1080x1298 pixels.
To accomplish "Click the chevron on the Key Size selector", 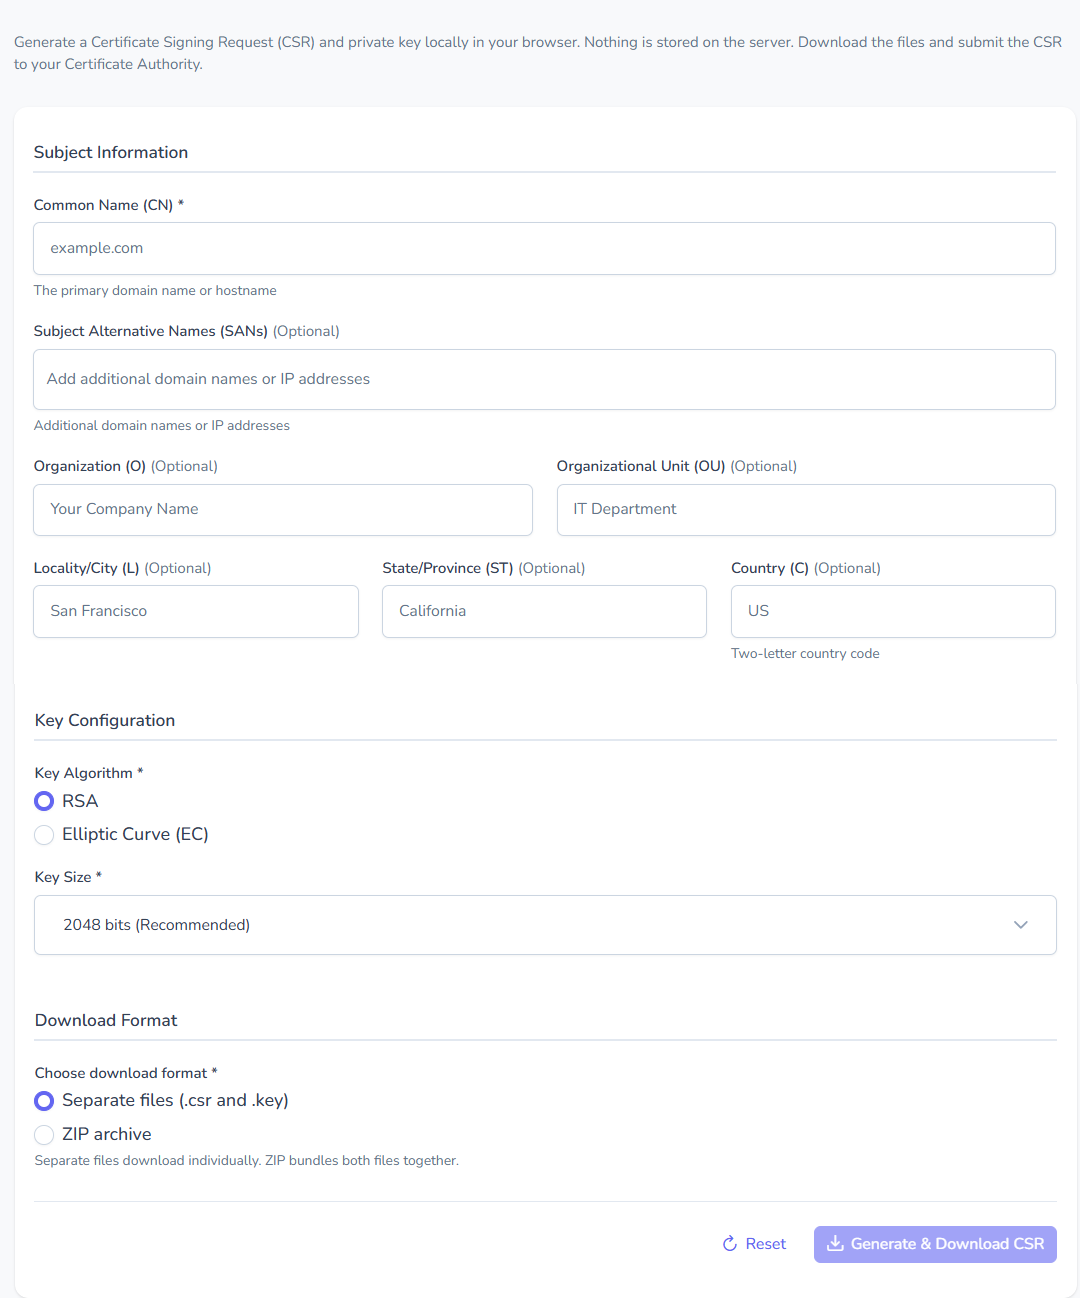I will (1021, 925).
